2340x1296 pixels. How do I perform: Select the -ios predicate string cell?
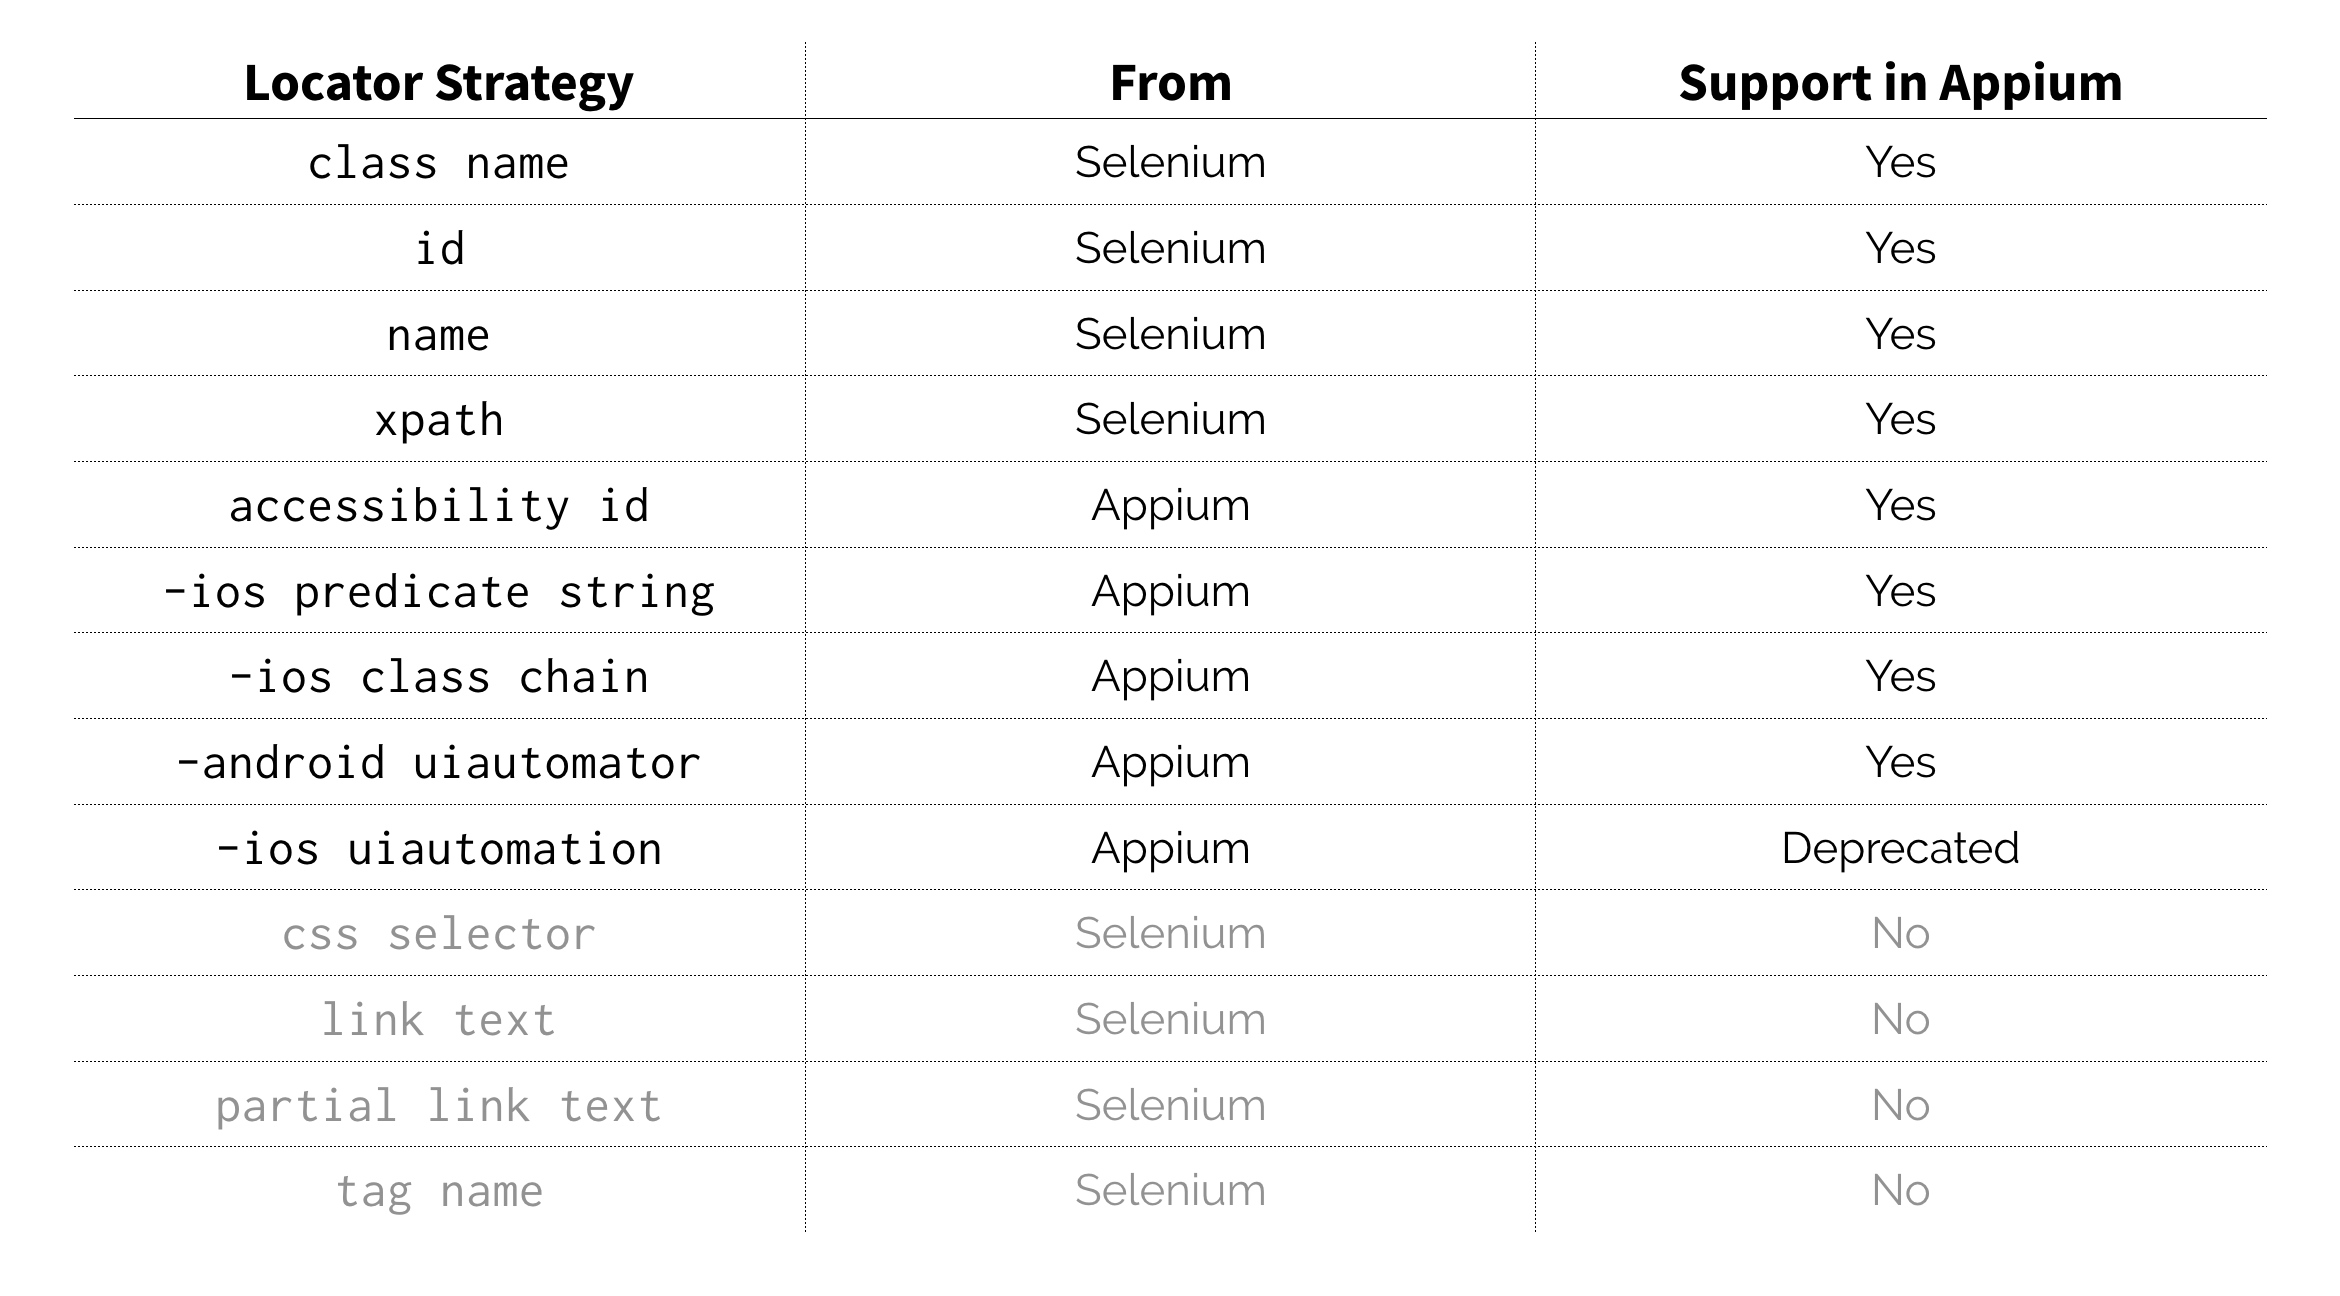pos(438,592)
